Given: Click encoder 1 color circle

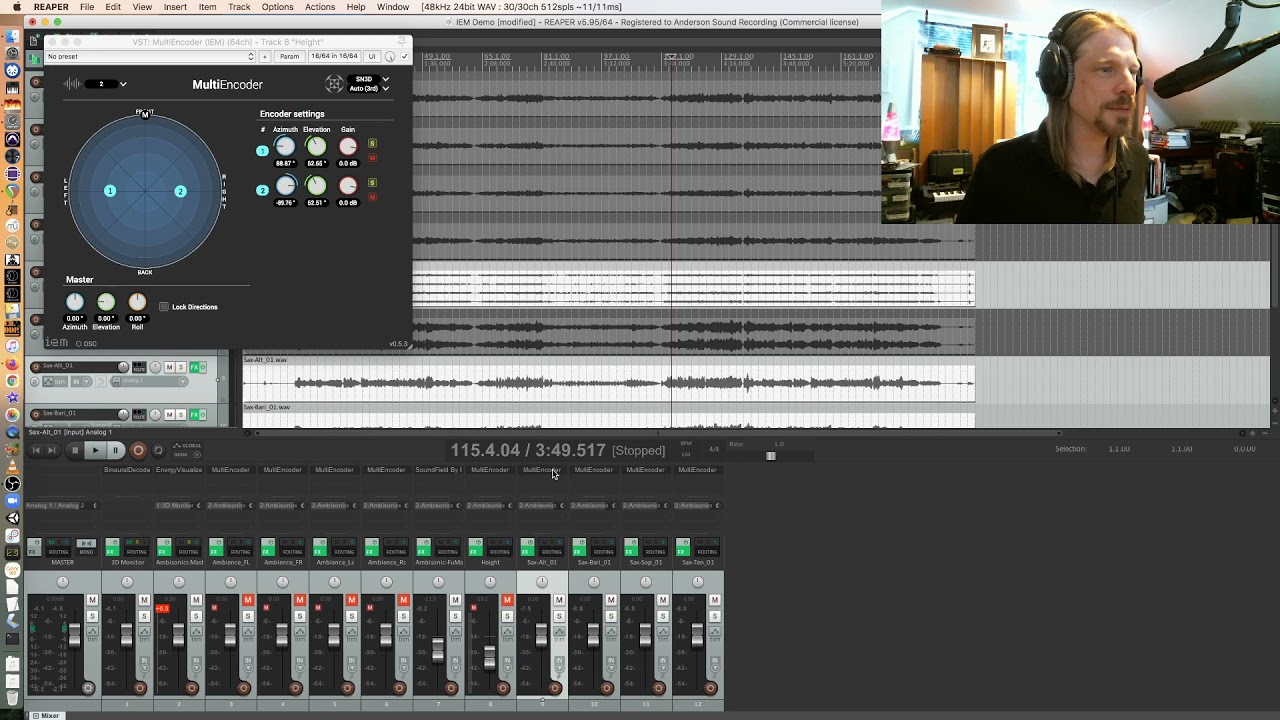Looking at the screenshot, I should click(x=262, y=151).
